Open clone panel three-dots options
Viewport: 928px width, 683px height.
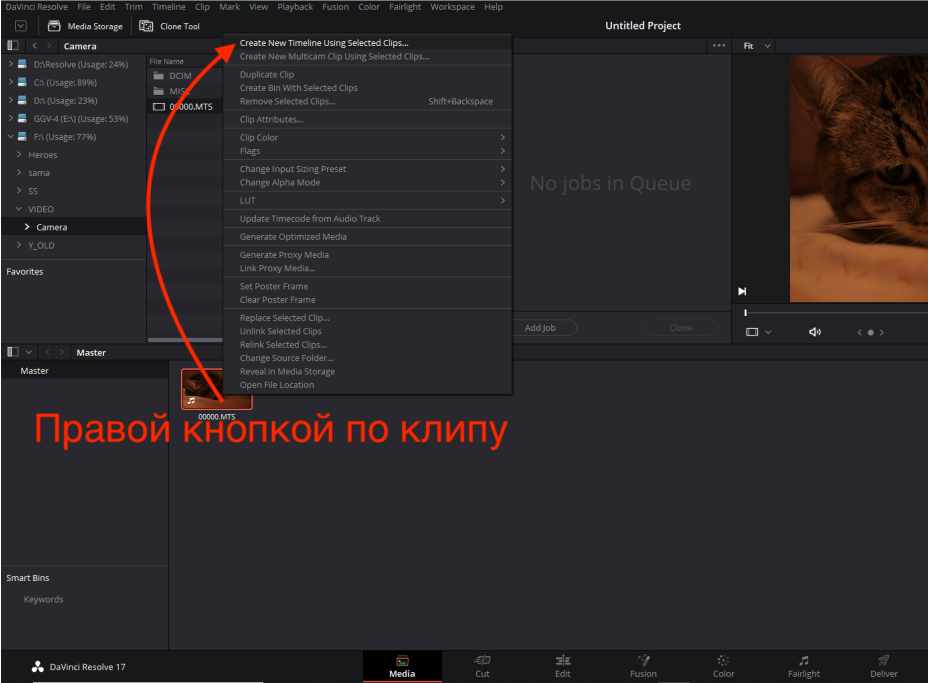pyautogui.click(x=719, y=46)
